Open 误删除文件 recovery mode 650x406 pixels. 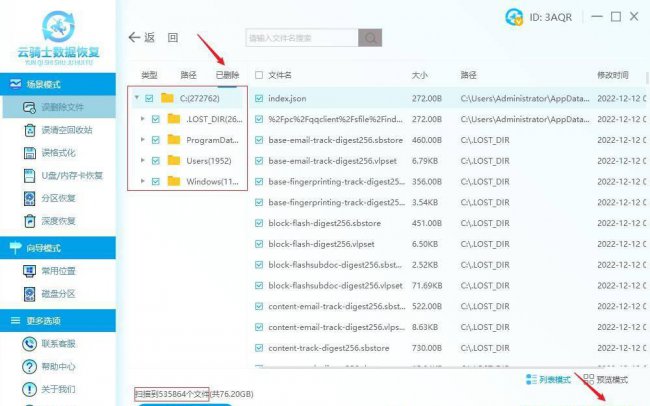tap(59, 107)
